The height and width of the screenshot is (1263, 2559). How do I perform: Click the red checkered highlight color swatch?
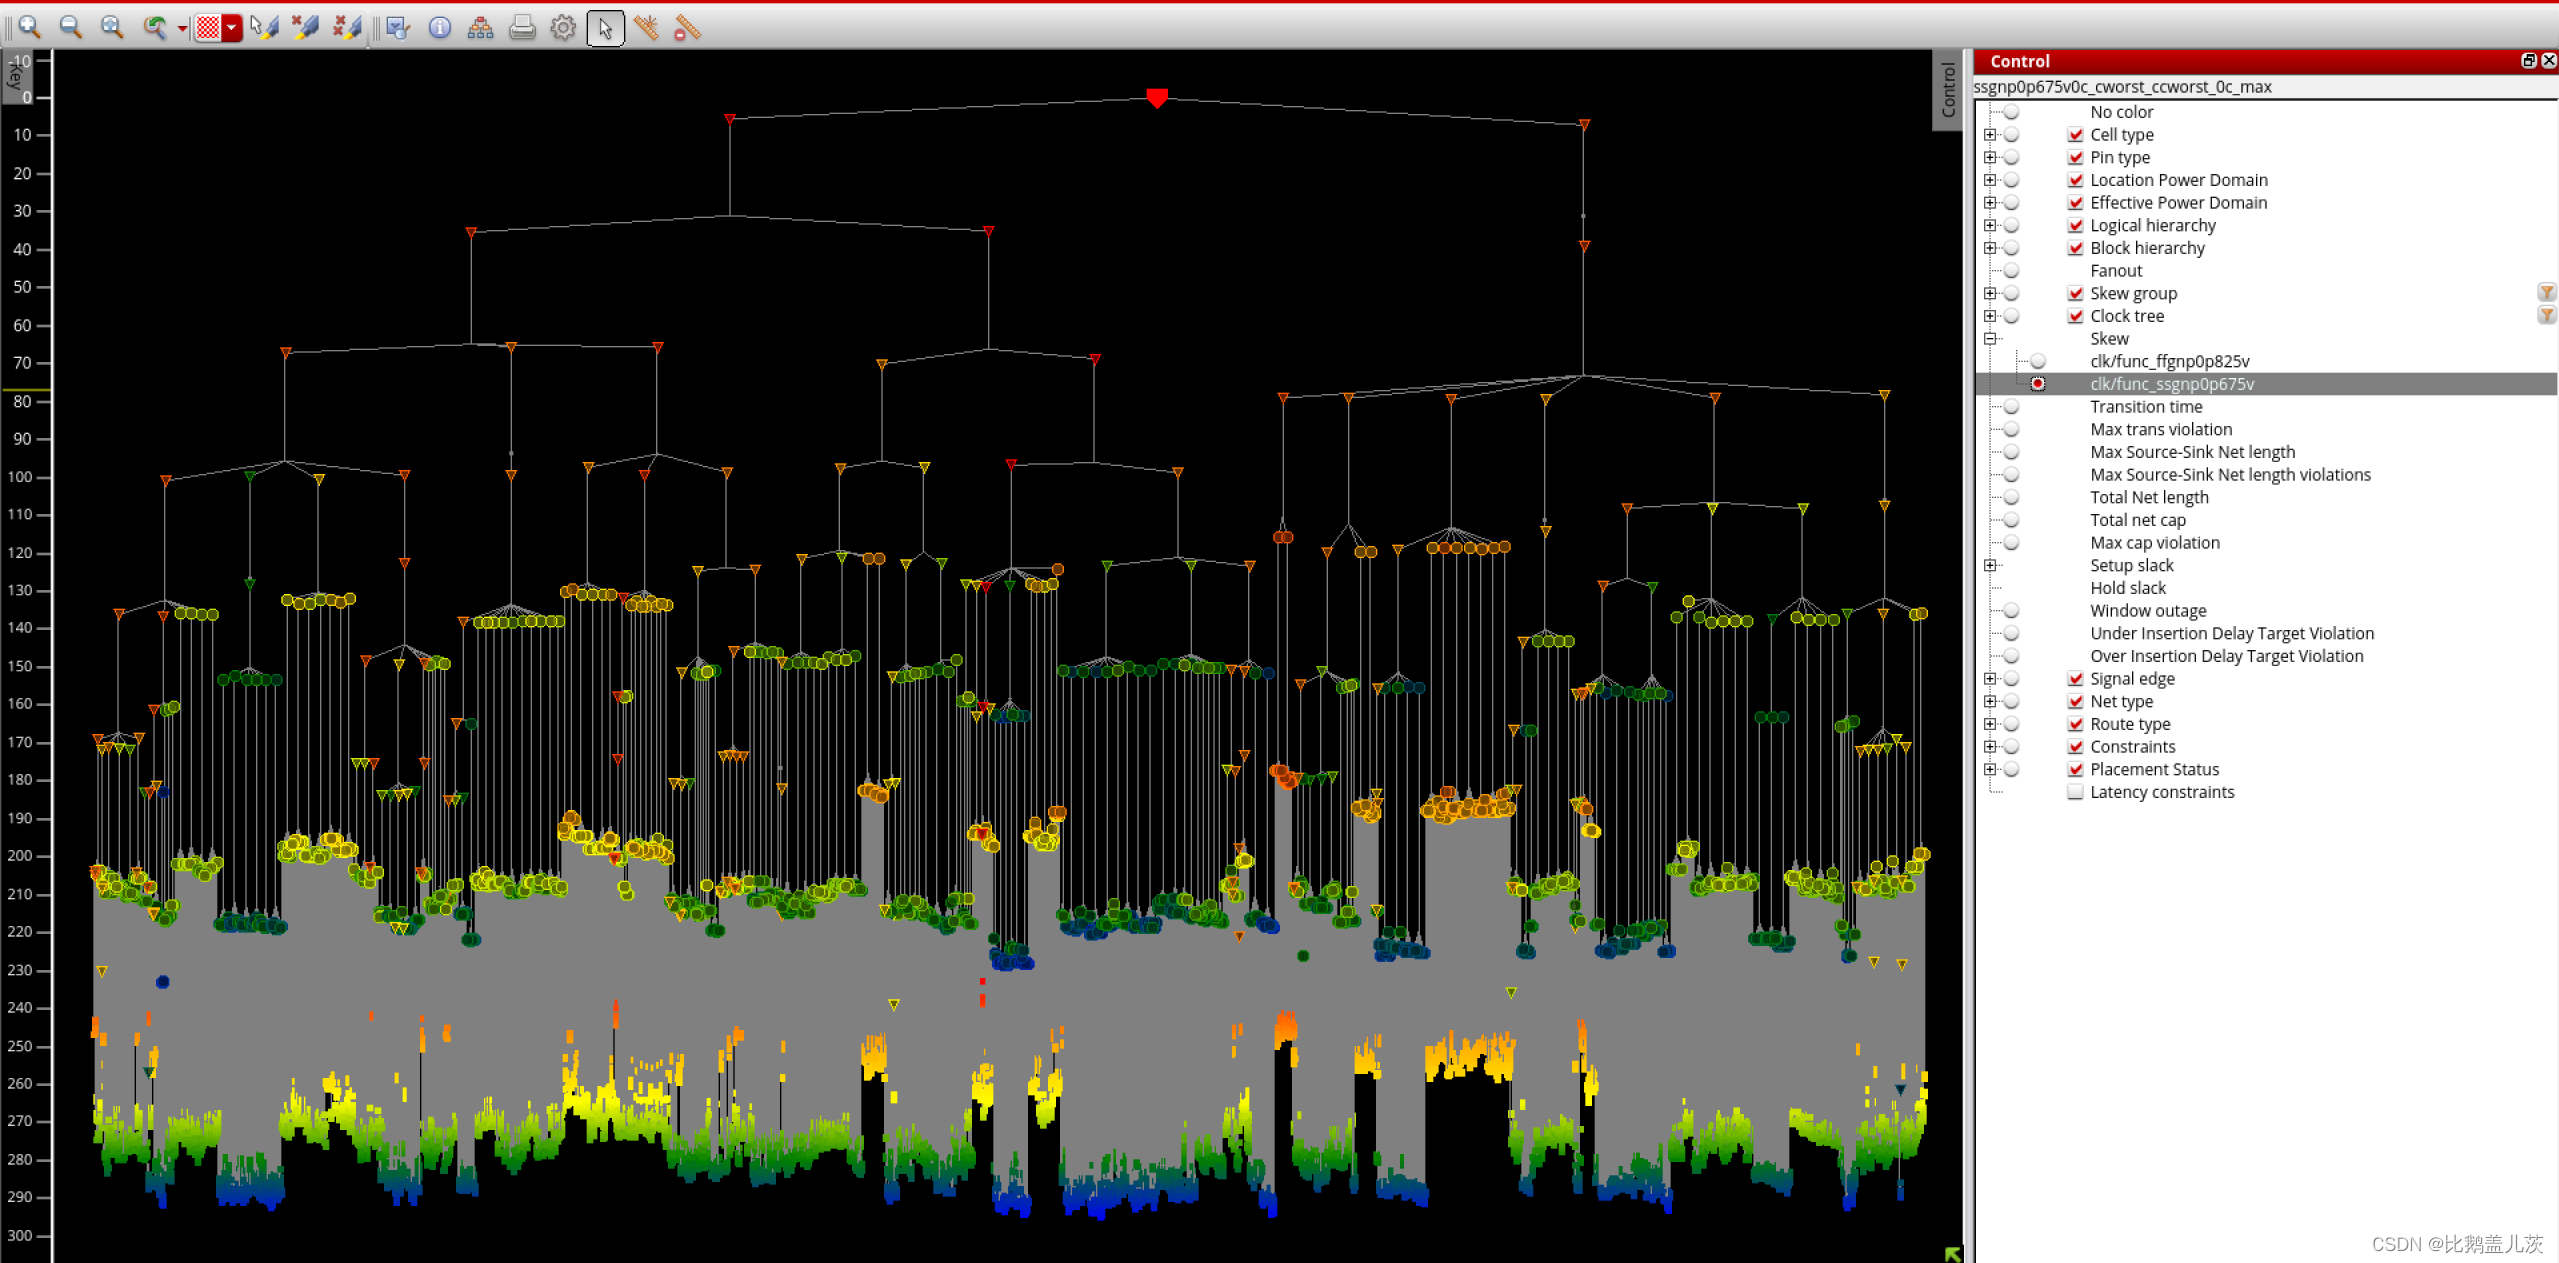click(x=208, y=28)
